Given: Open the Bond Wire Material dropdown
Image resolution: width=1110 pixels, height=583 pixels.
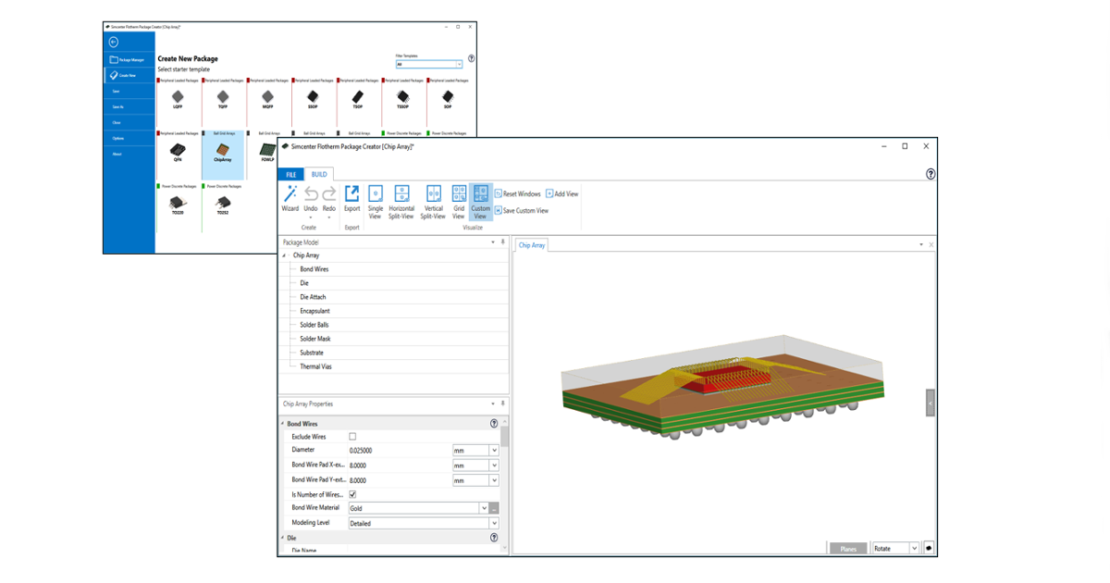Looking at the screenshot, I should click(x=484, y=507).
